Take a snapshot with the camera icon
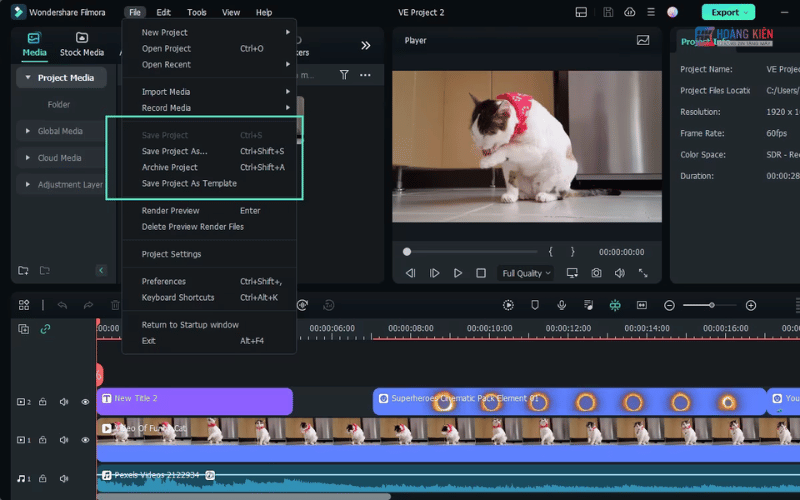Image resolution: width=800 pixels, height=500 pixels. pyautogui.click(x=596, y=273)
